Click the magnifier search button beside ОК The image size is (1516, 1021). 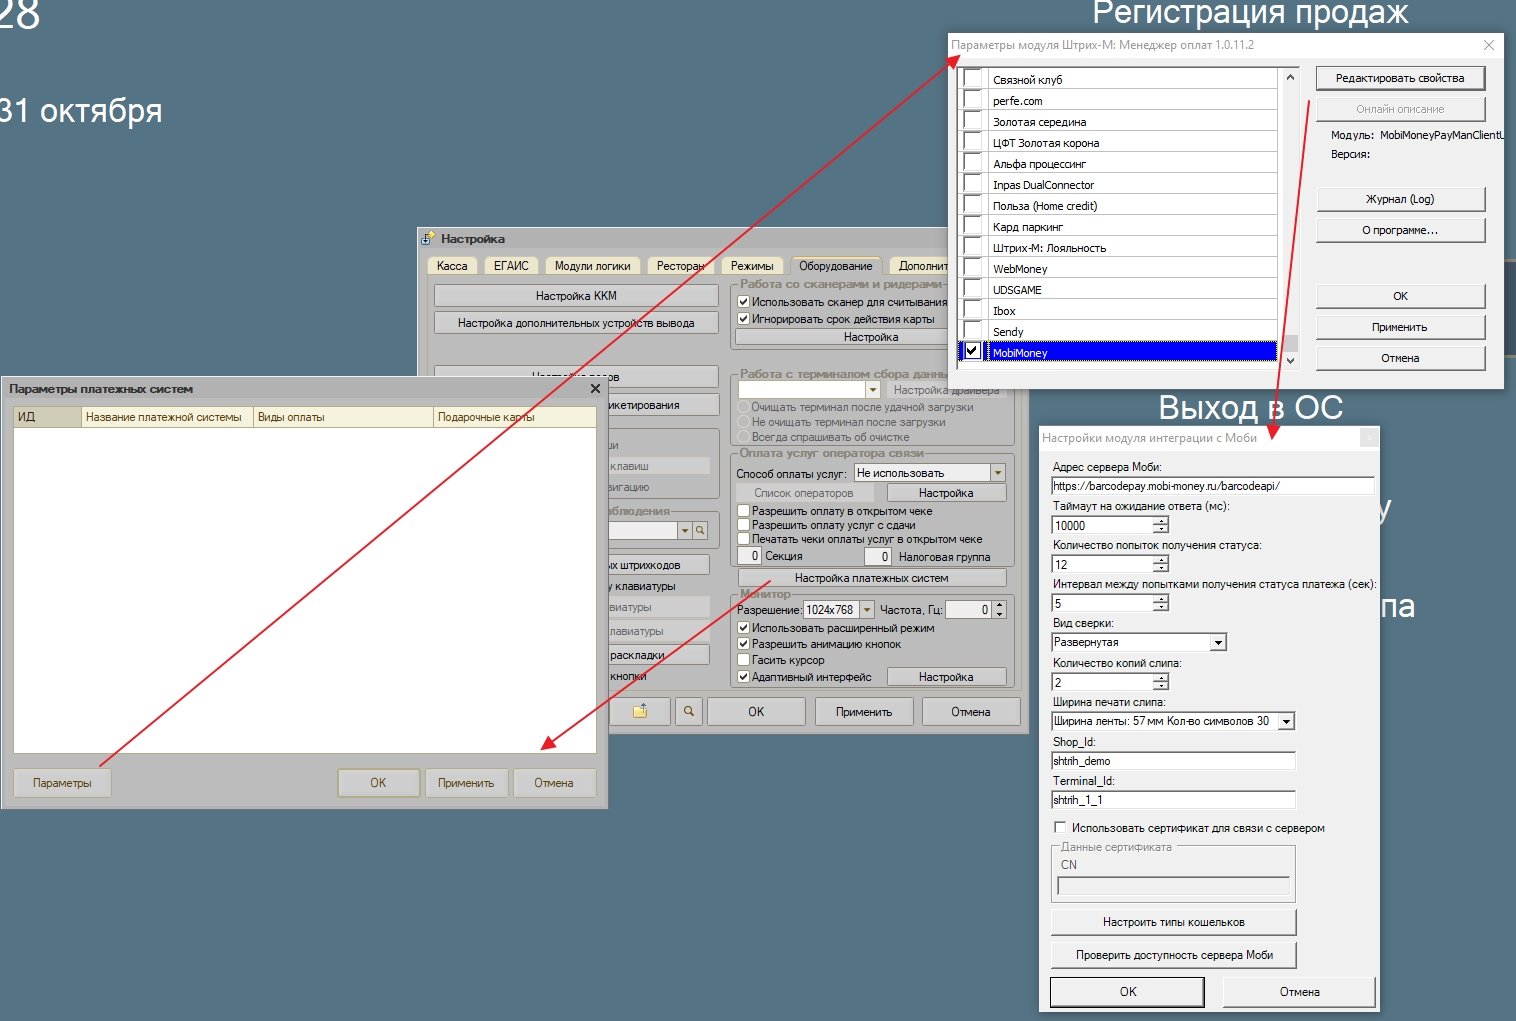tap(688, 711)
